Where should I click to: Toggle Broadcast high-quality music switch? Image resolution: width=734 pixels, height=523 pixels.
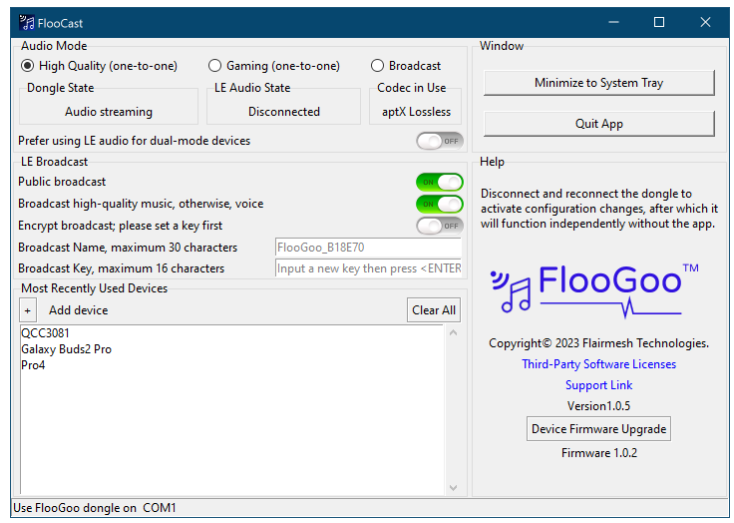point(440,204)
